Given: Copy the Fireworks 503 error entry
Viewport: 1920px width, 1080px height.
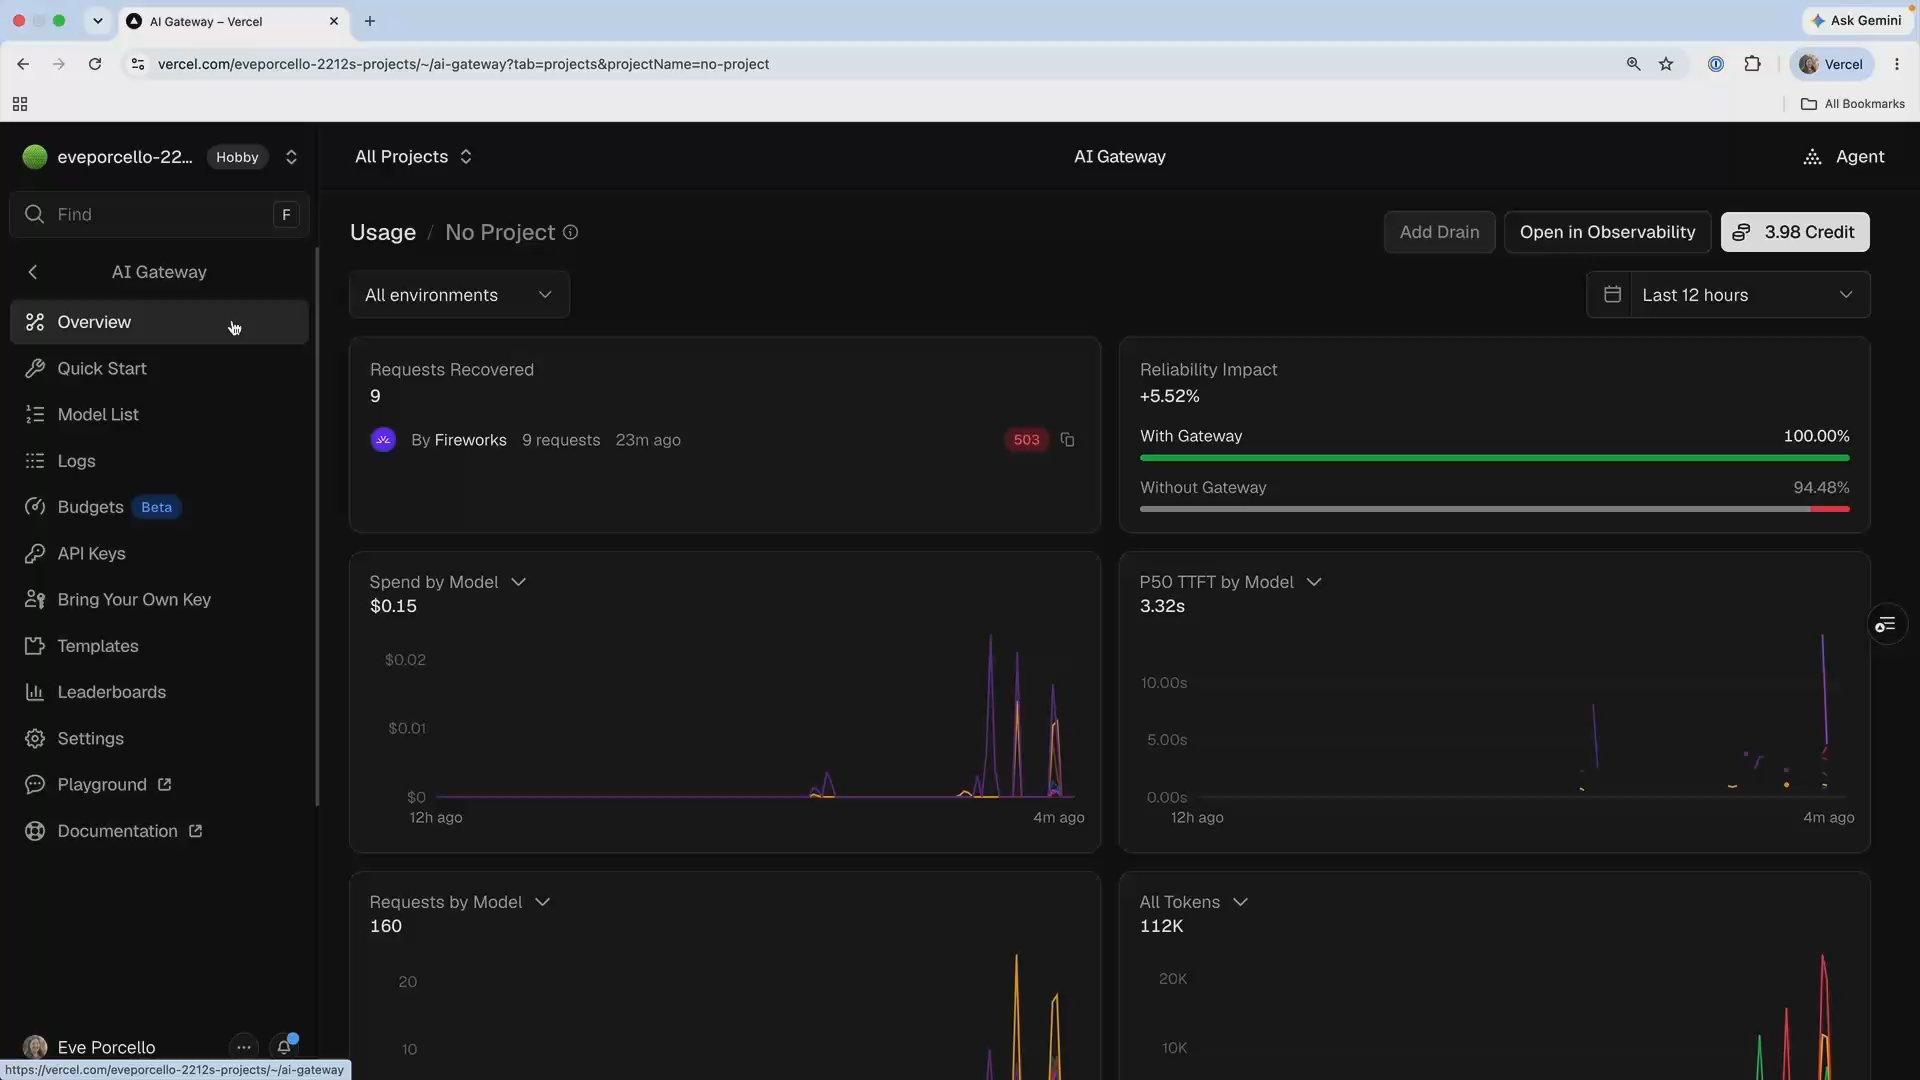Looking at the screenshot, I should [x=1067, y=440].
